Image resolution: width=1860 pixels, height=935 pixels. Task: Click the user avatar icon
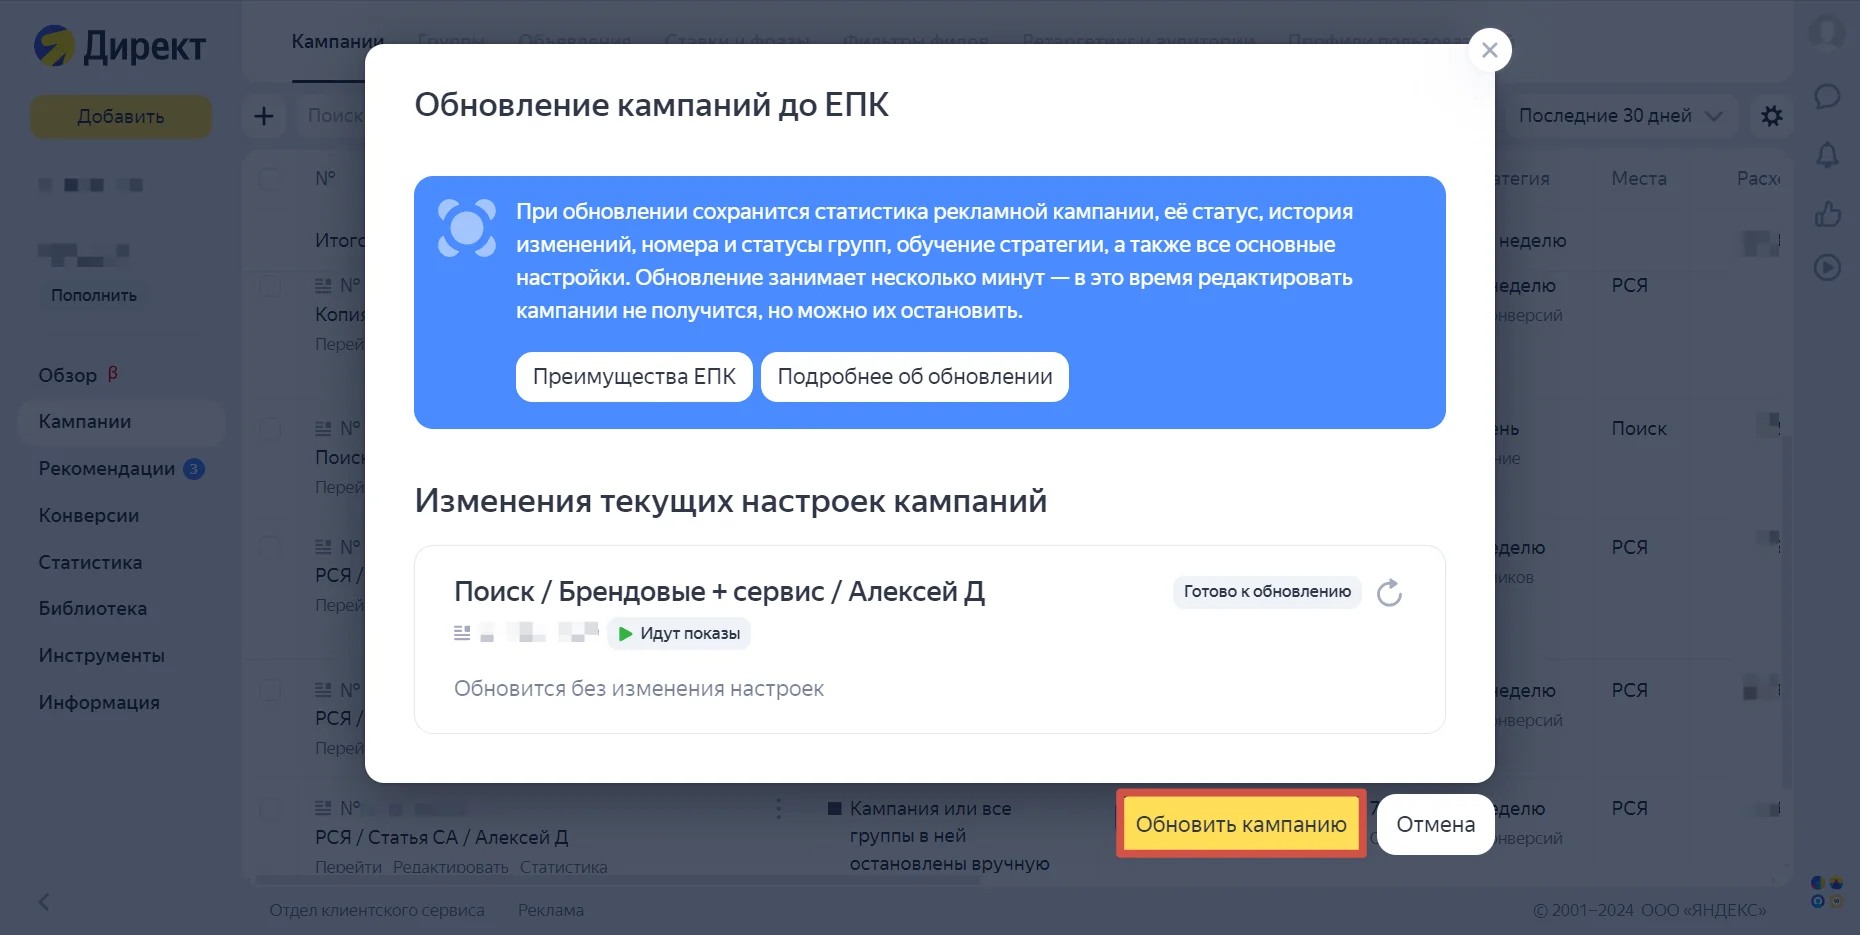pyautogui.click(x=1827, y=32)
